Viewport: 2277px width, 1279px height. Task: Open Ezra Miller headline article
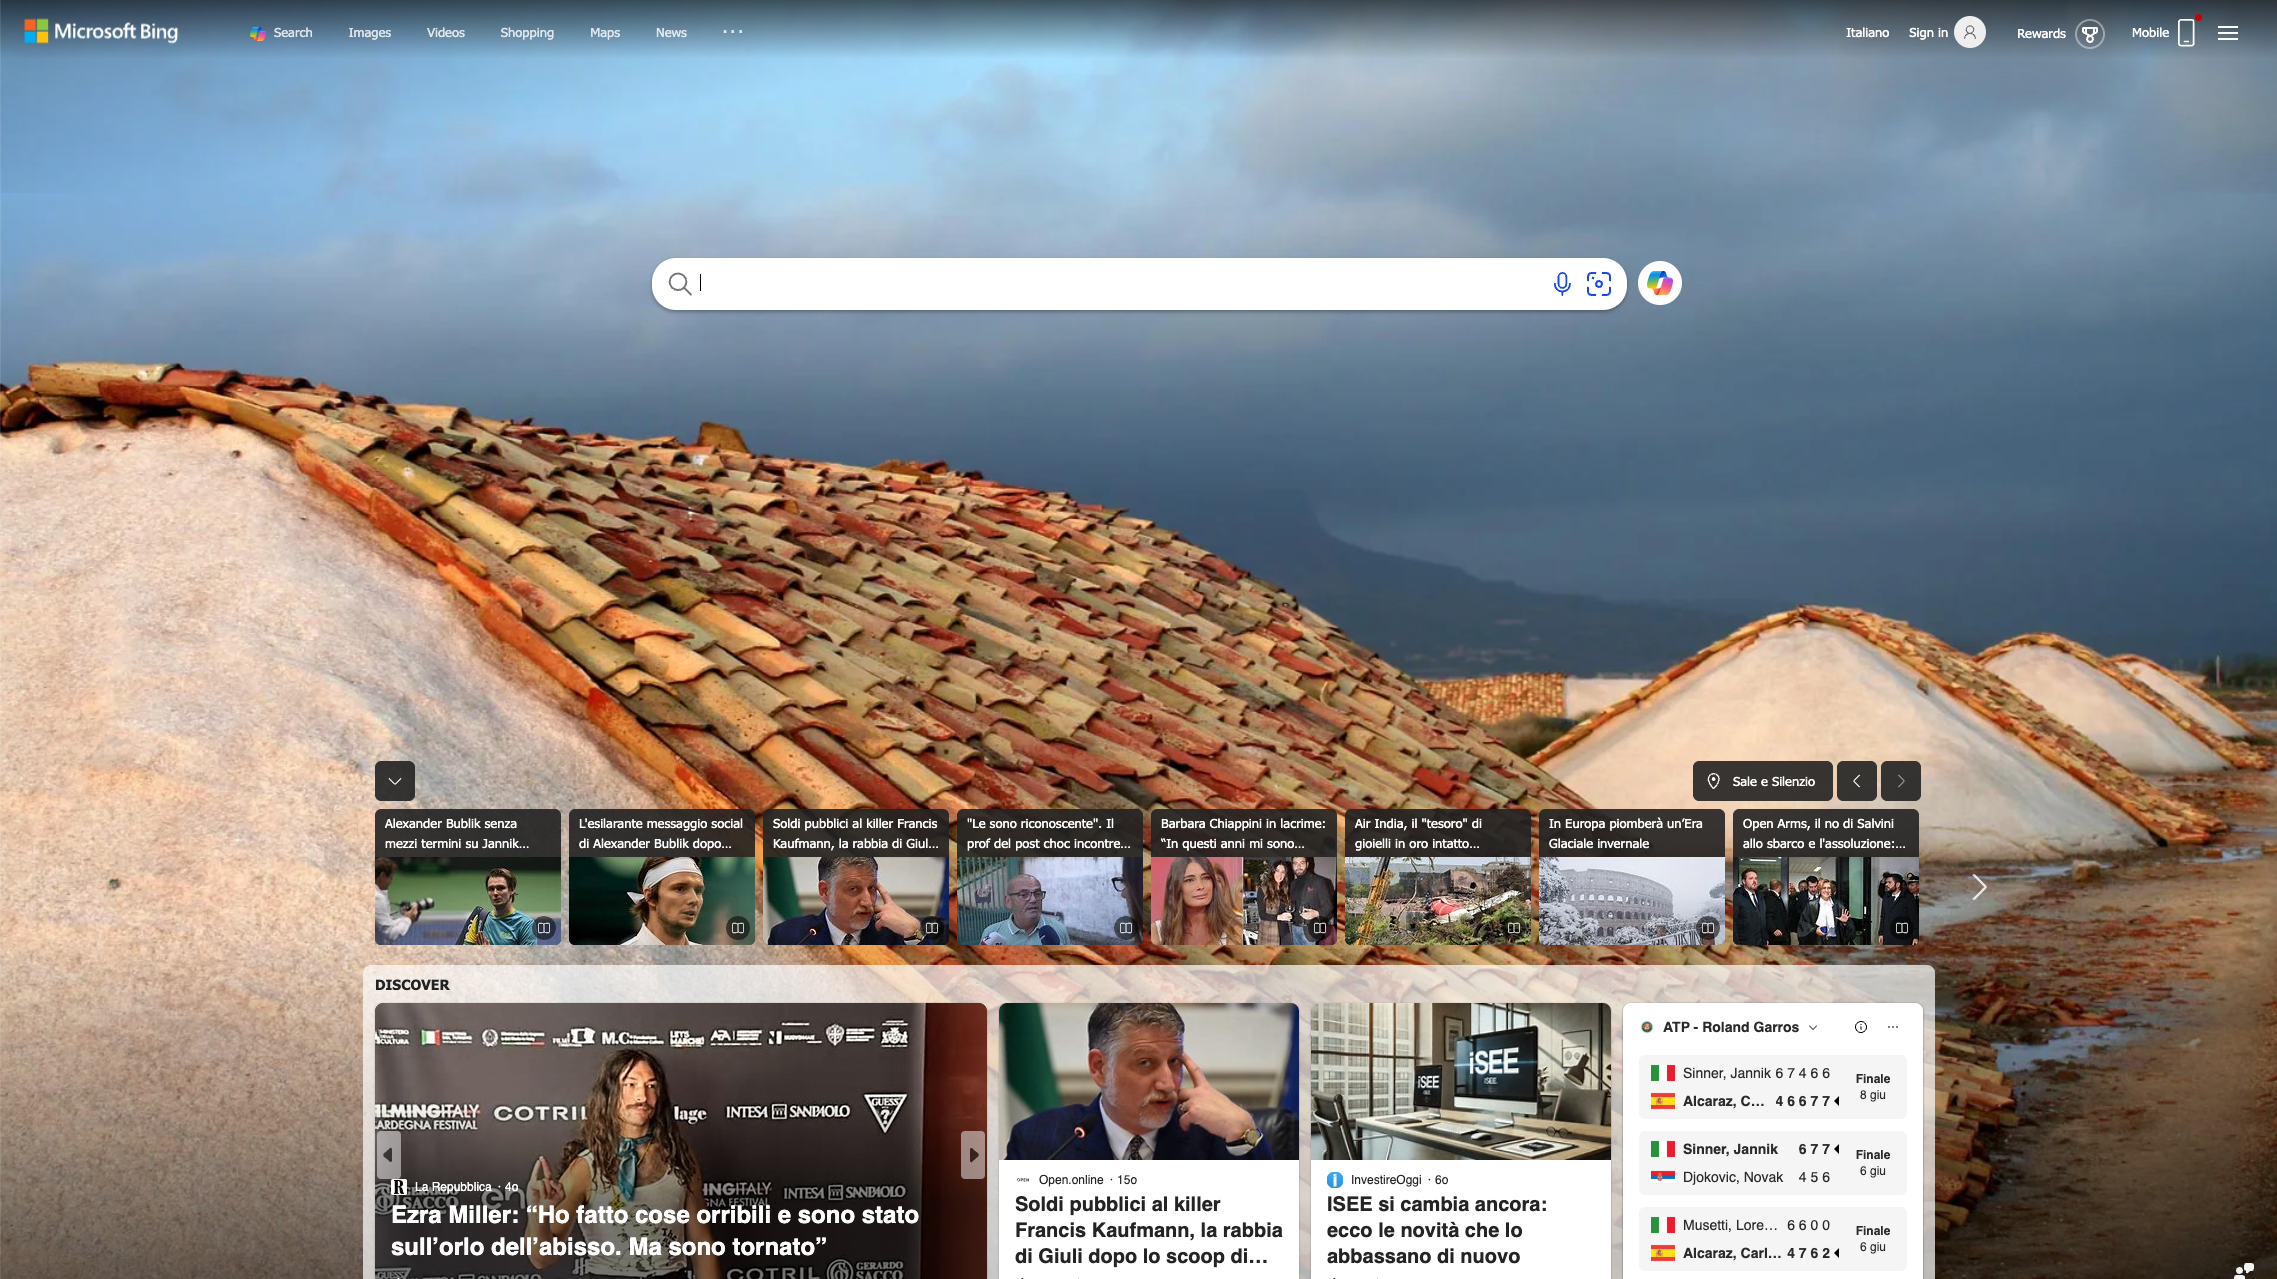[655, 1231]
